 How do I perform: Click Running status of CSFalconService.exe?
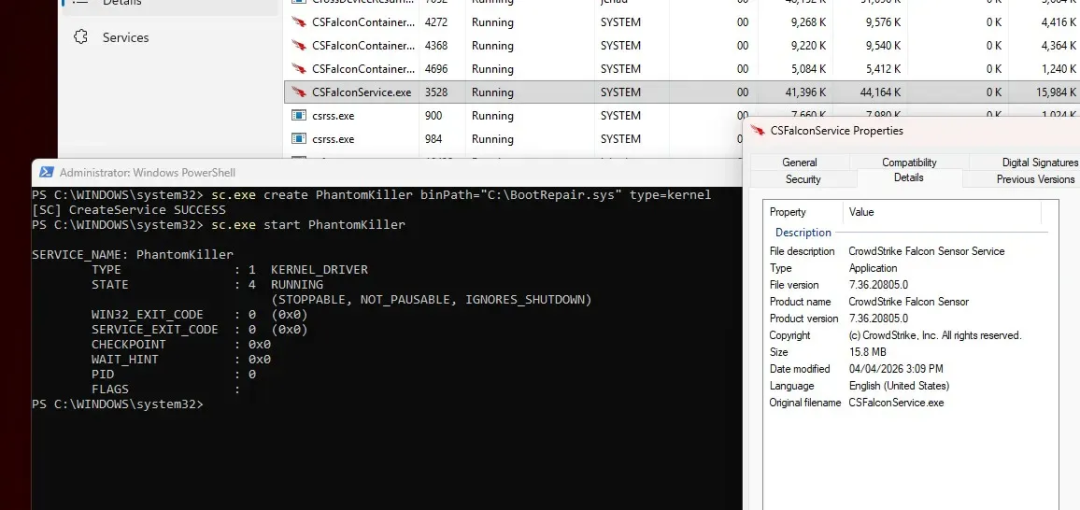[492, 92]
